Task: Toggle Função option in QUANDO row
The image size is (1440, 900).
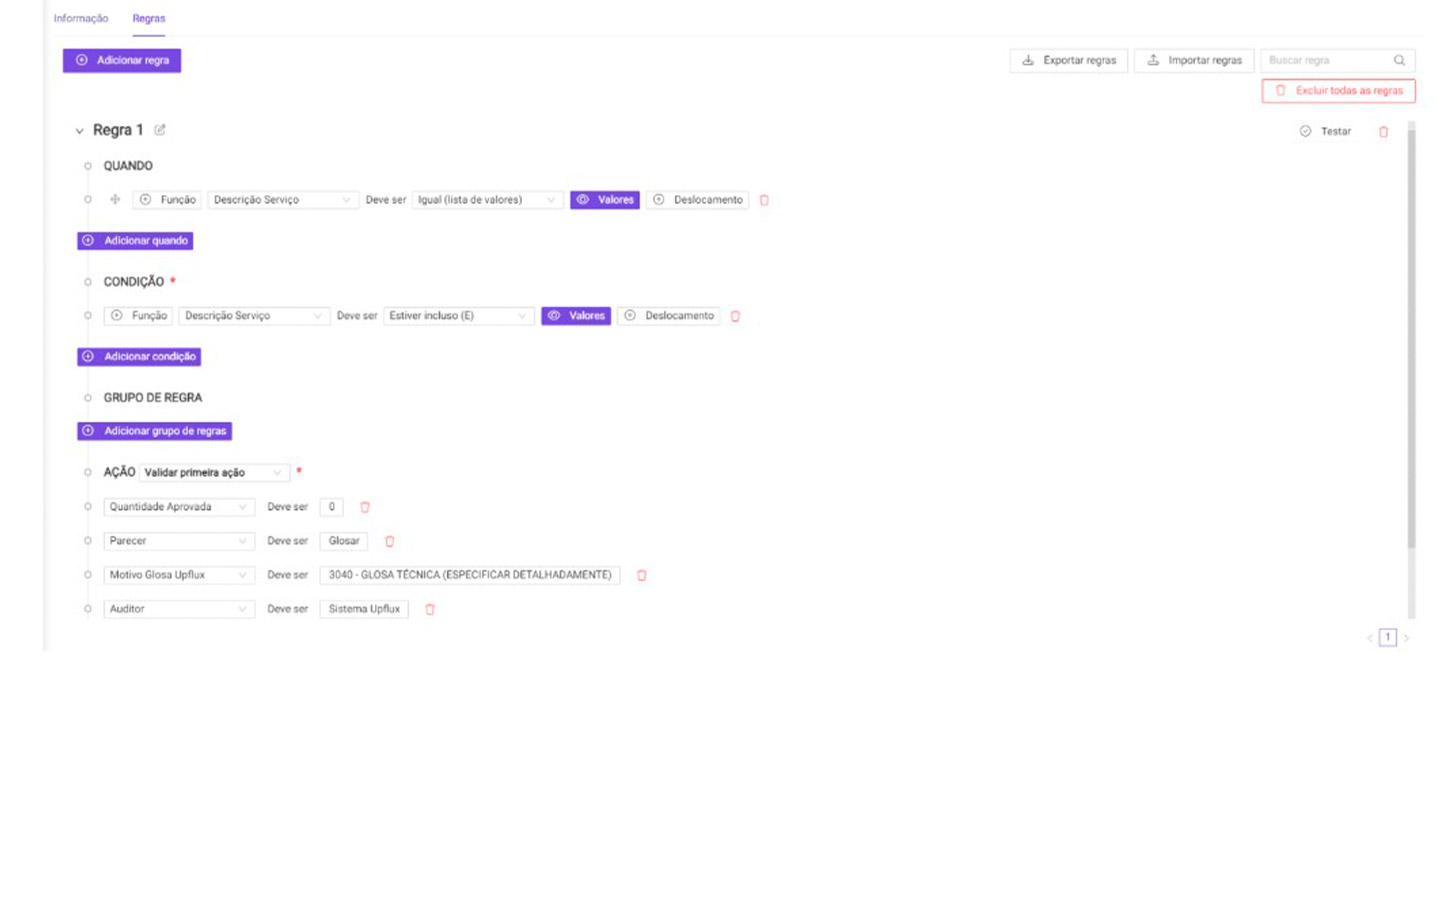Action: [x=168, y=200]
